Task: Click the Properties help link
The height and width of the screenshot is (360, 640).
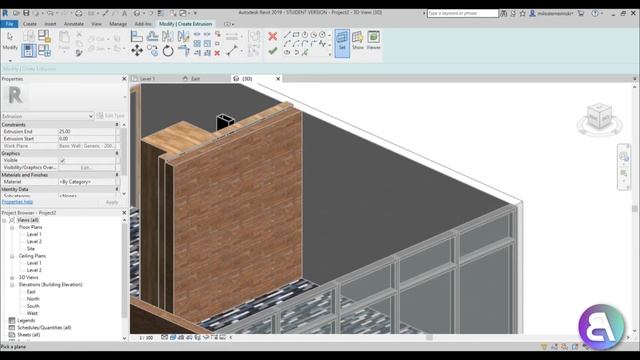Action: click(x=17, y=202)
